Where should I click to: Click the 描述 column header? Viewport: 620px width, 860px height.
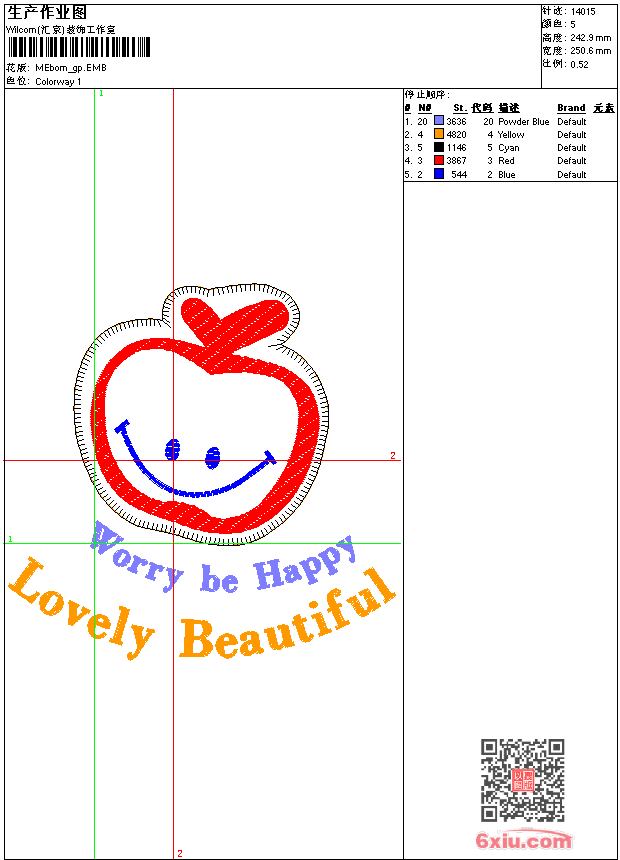[x=509, y=108]
